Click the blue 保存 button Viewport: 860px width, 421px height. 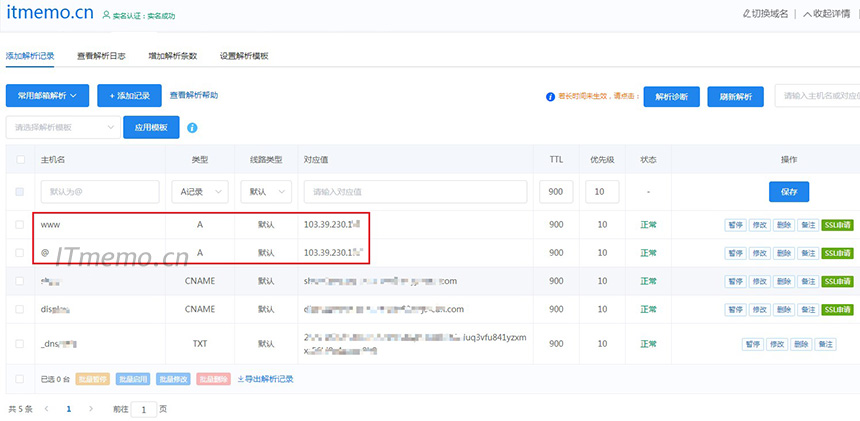[789, 192]
